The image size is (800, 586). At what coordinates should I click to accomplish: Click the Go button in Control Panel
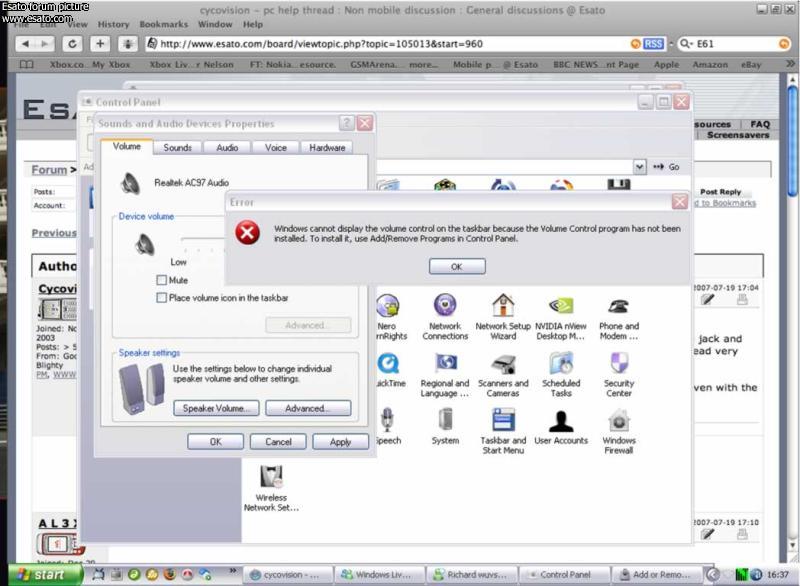coord(666,167)
